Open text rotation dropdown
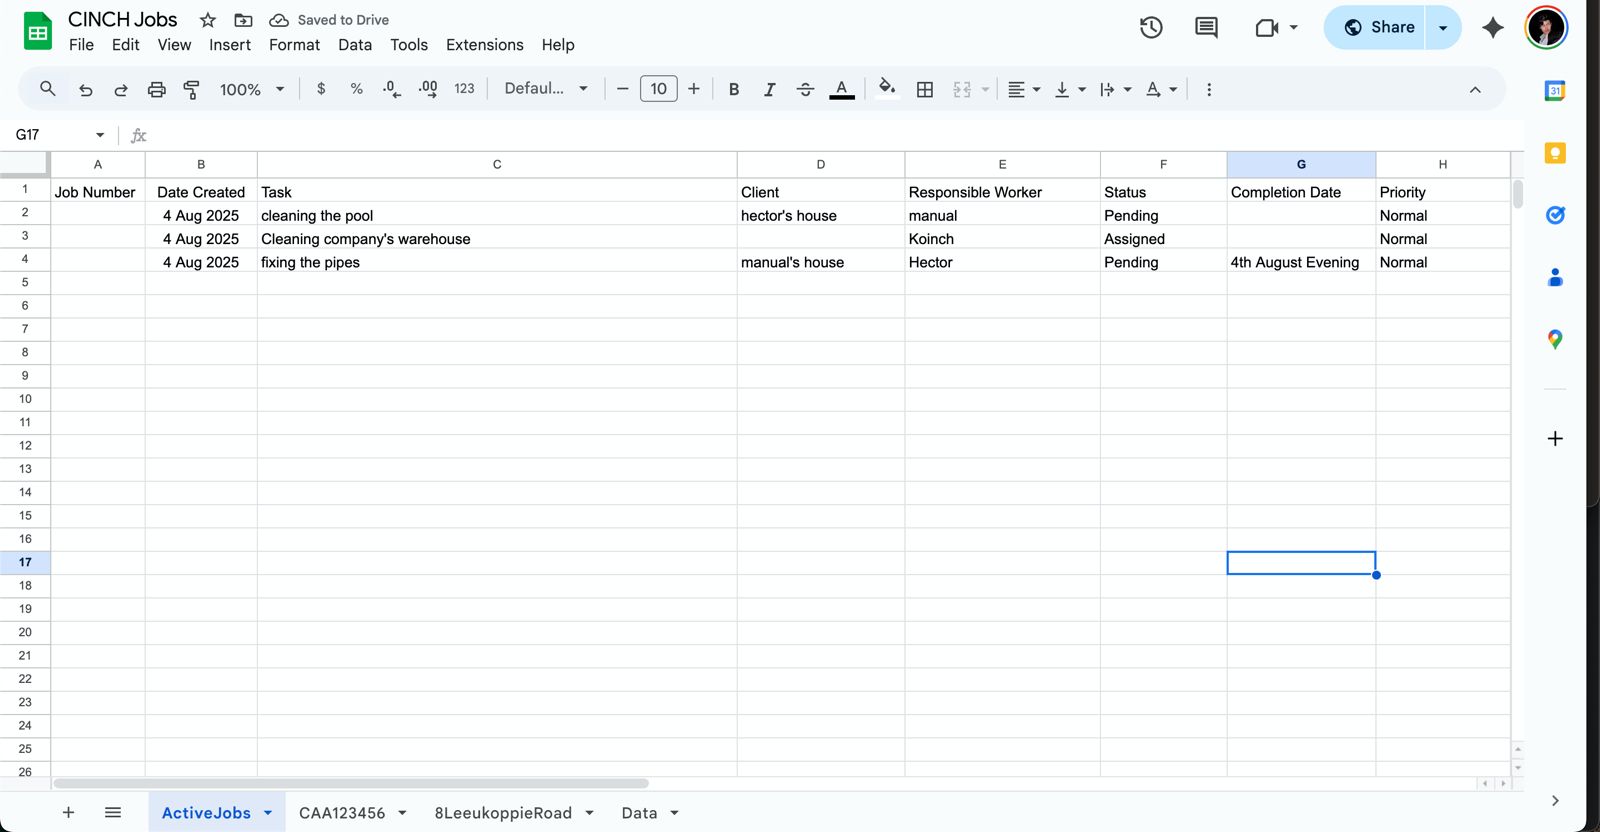 pos(1161,89)
